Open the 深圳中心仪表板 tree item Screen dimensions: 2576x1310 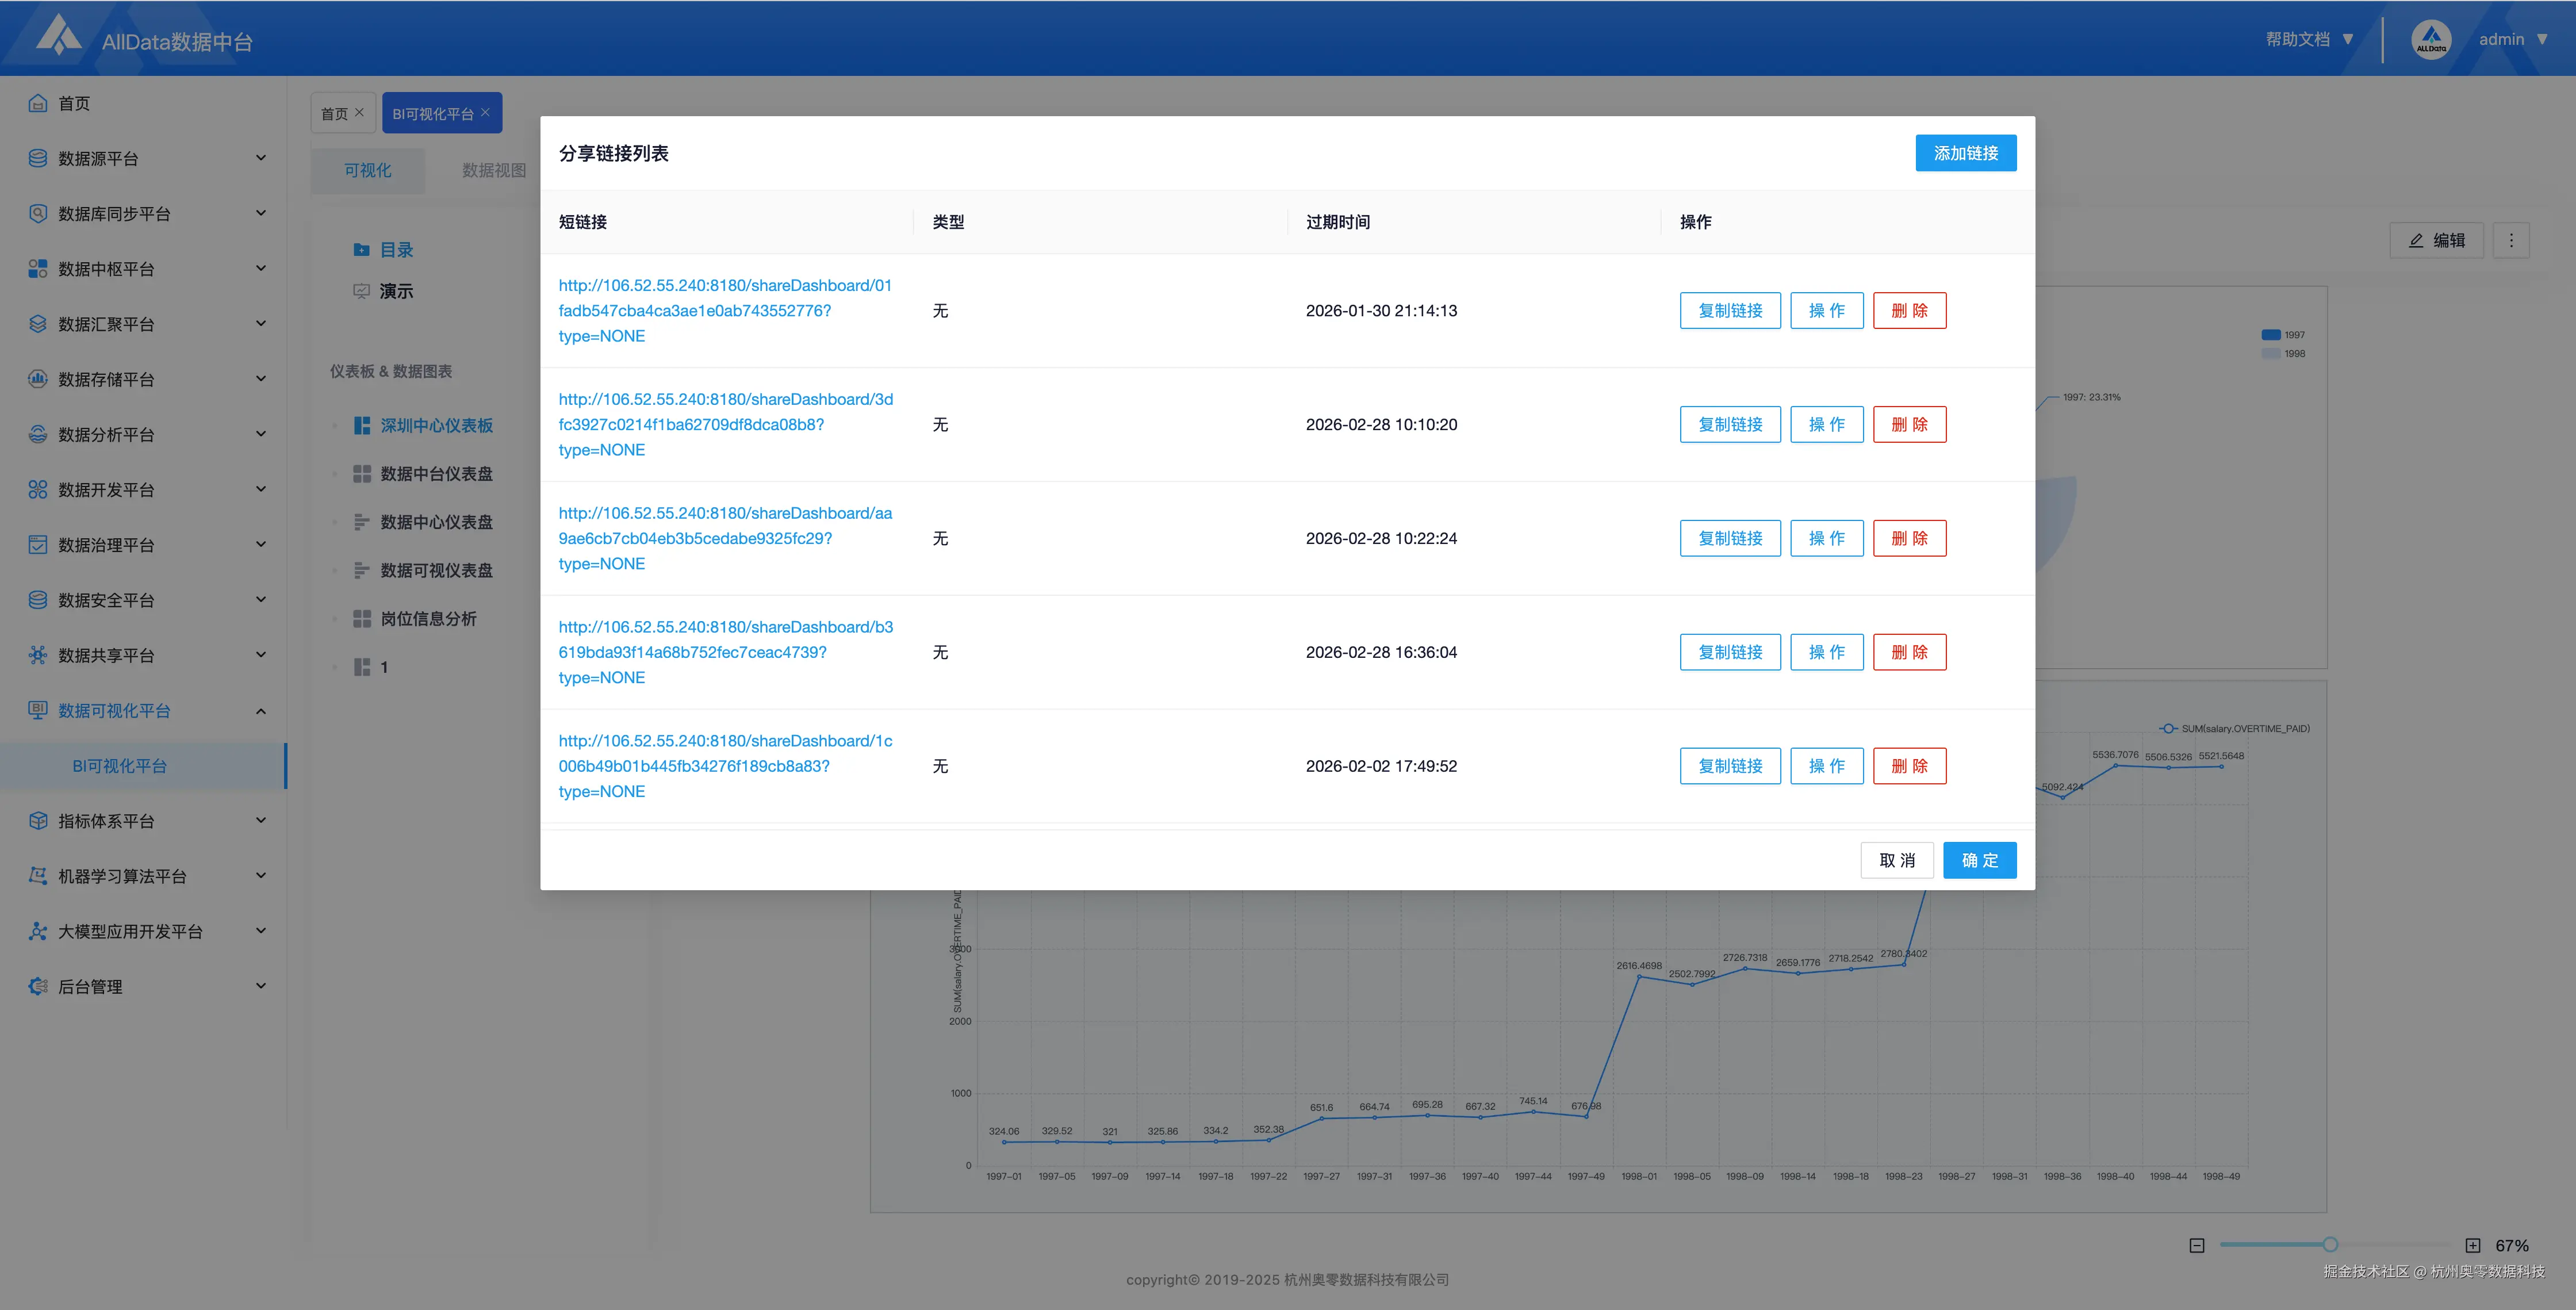pyautogui.click(x=436, y=426)
